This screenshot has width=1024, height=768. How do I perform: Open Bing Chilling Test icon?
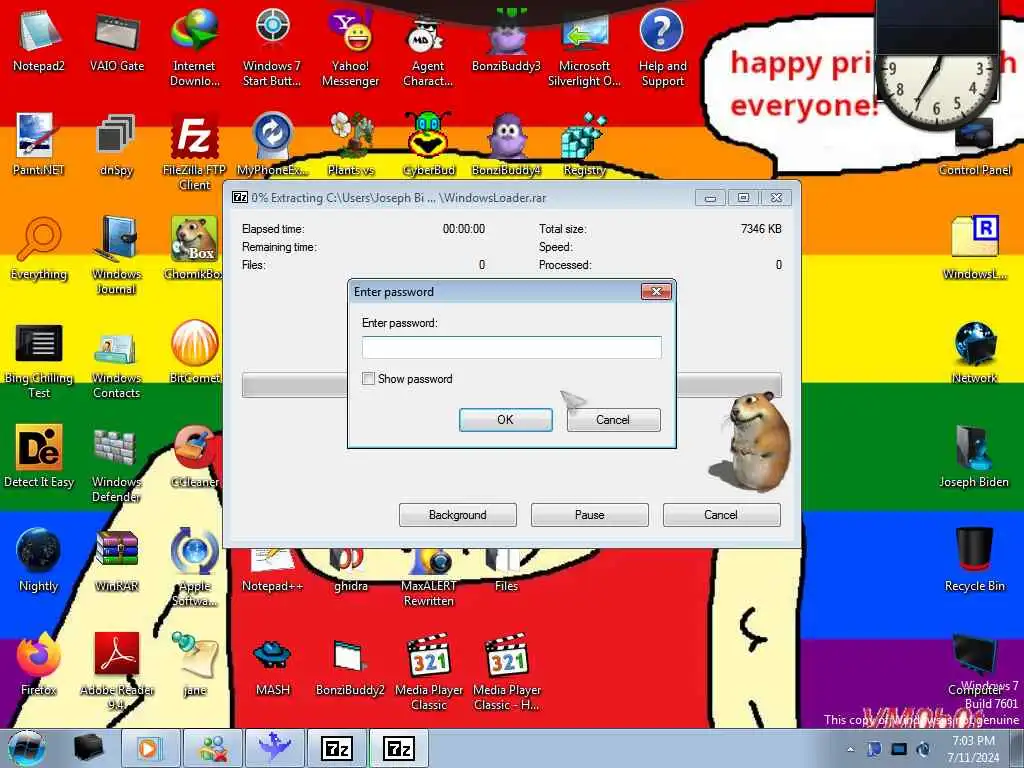pyautogui.click(x=39, y=360)
